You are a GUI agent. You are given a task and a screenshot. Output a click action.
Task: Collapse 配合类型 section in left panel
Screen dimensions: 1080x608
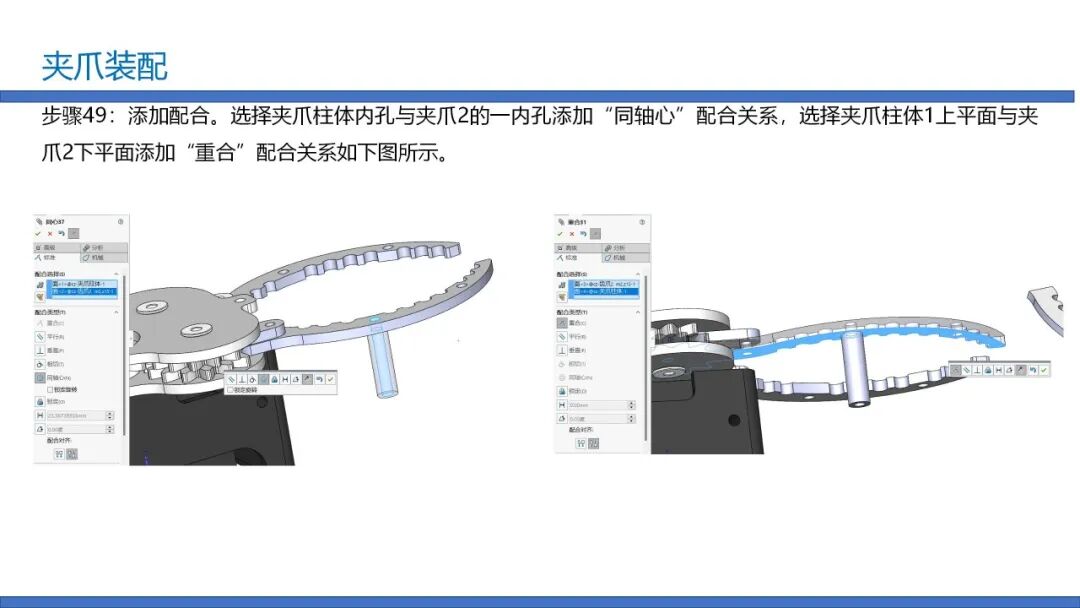pos(116,312)
